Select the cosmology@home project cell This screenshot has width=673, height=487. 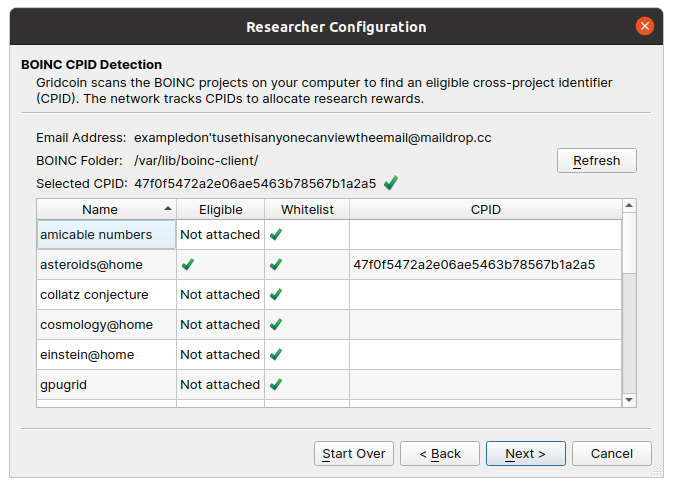[x=106, y=324]
